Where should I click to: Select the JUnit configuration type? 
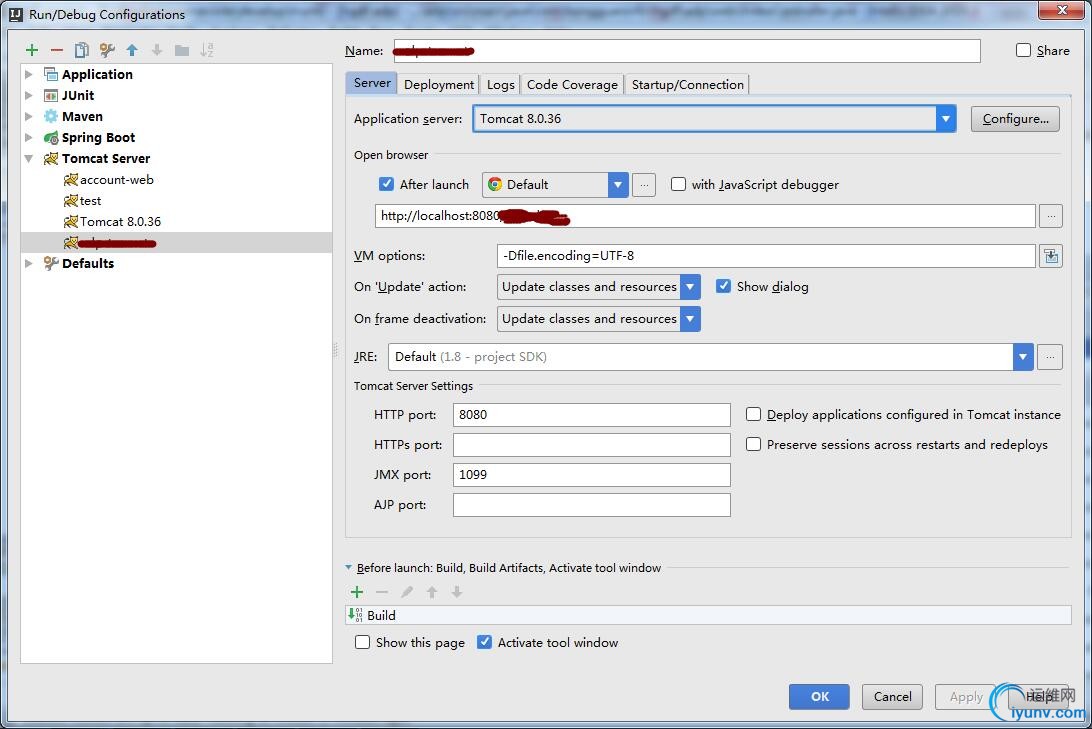77,95
